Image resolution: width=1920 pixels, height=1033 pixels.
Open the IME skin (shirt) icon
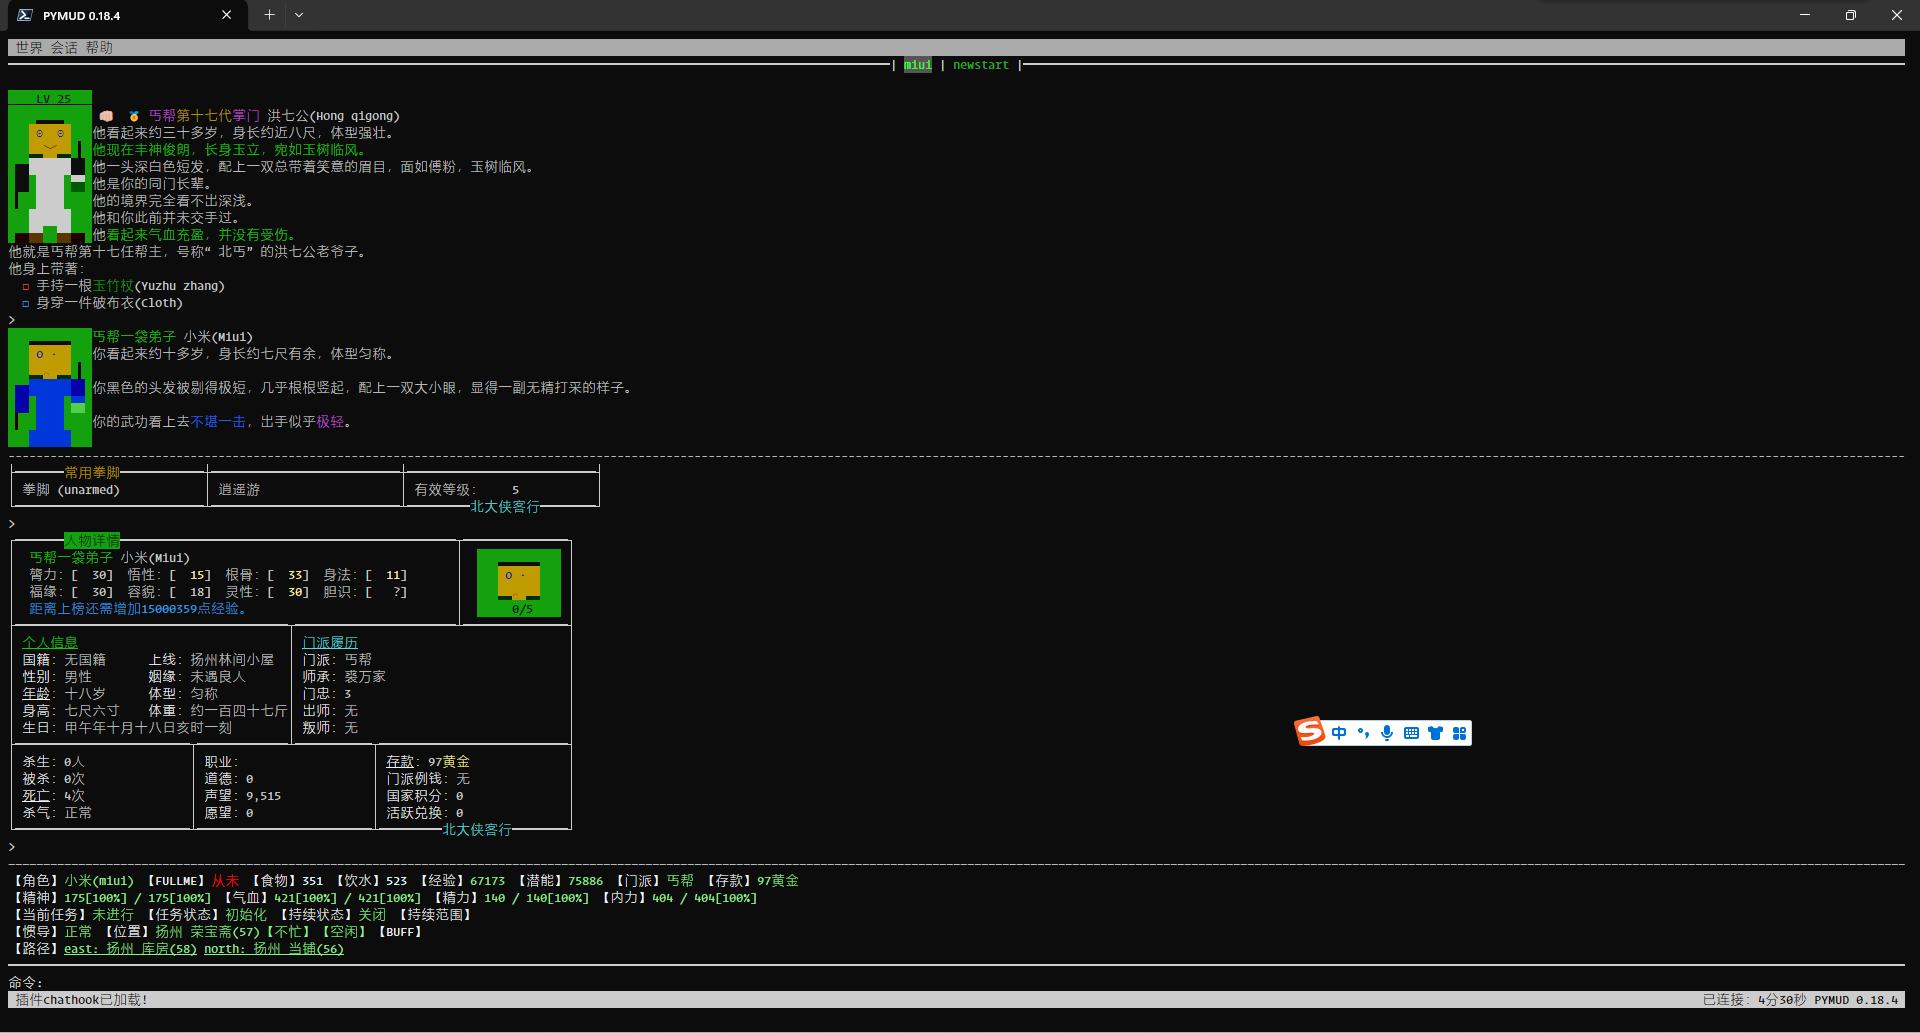tap(1435, 733)
